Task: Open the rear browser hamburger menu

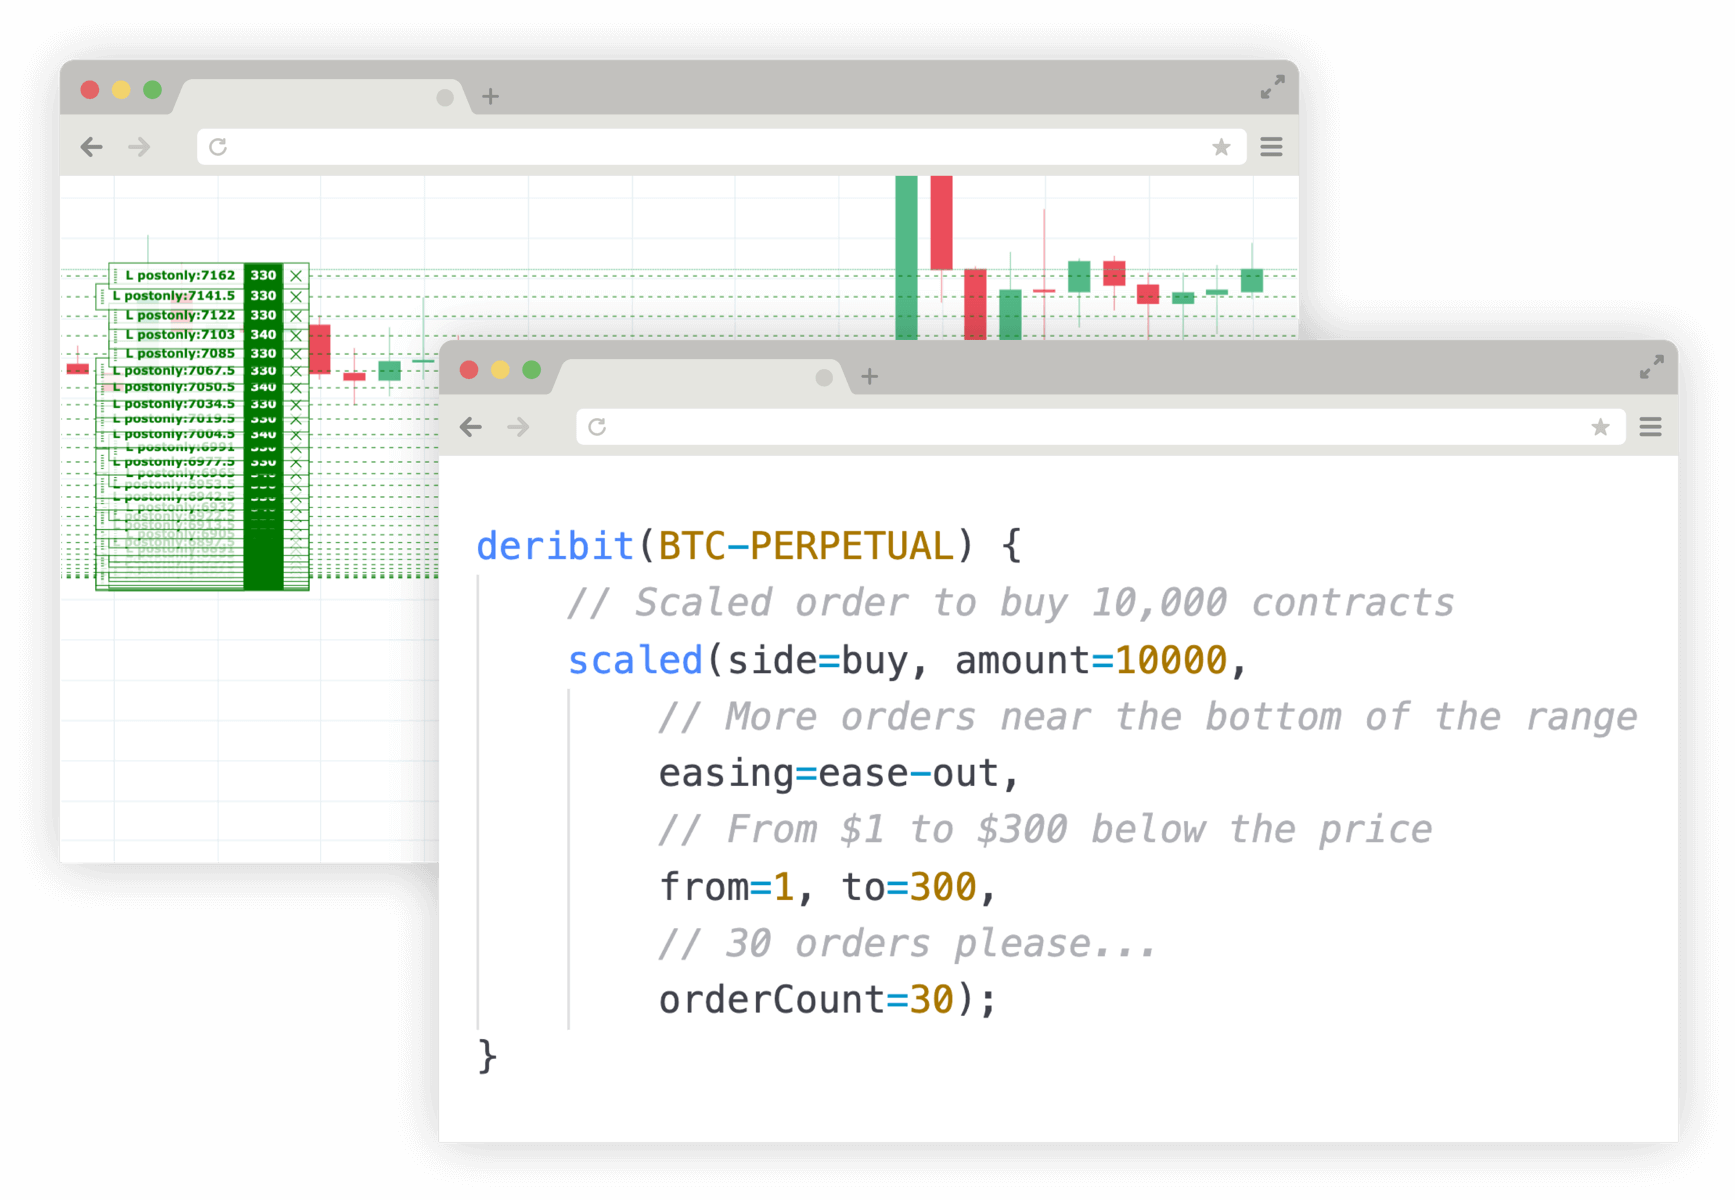Action: pos(1271,148)
